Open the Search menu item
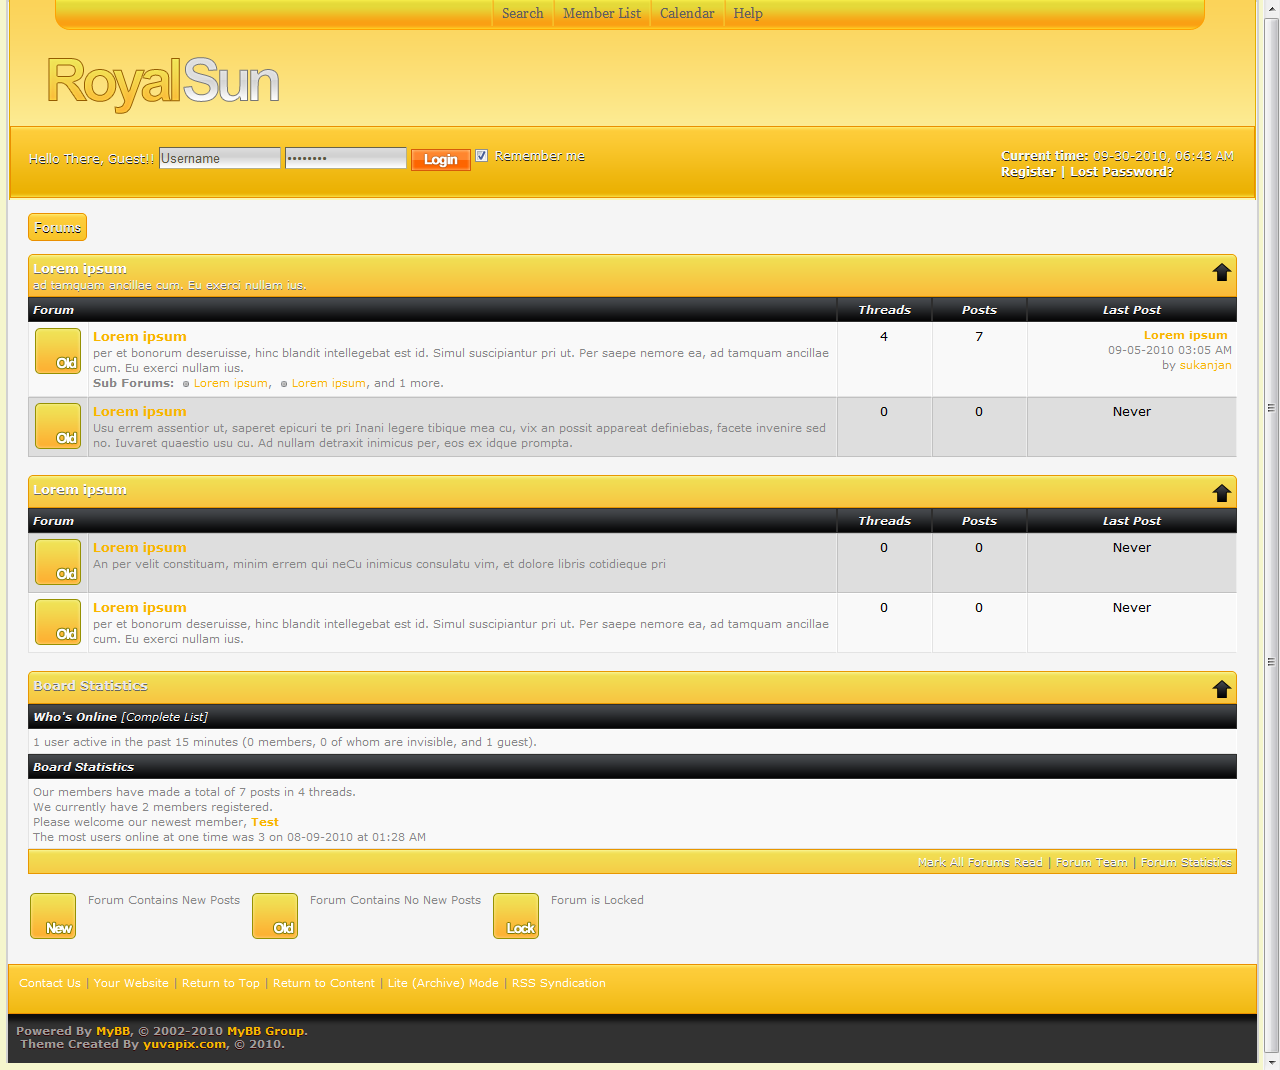The image size is (1280, 1070). (x=522, y=13)
